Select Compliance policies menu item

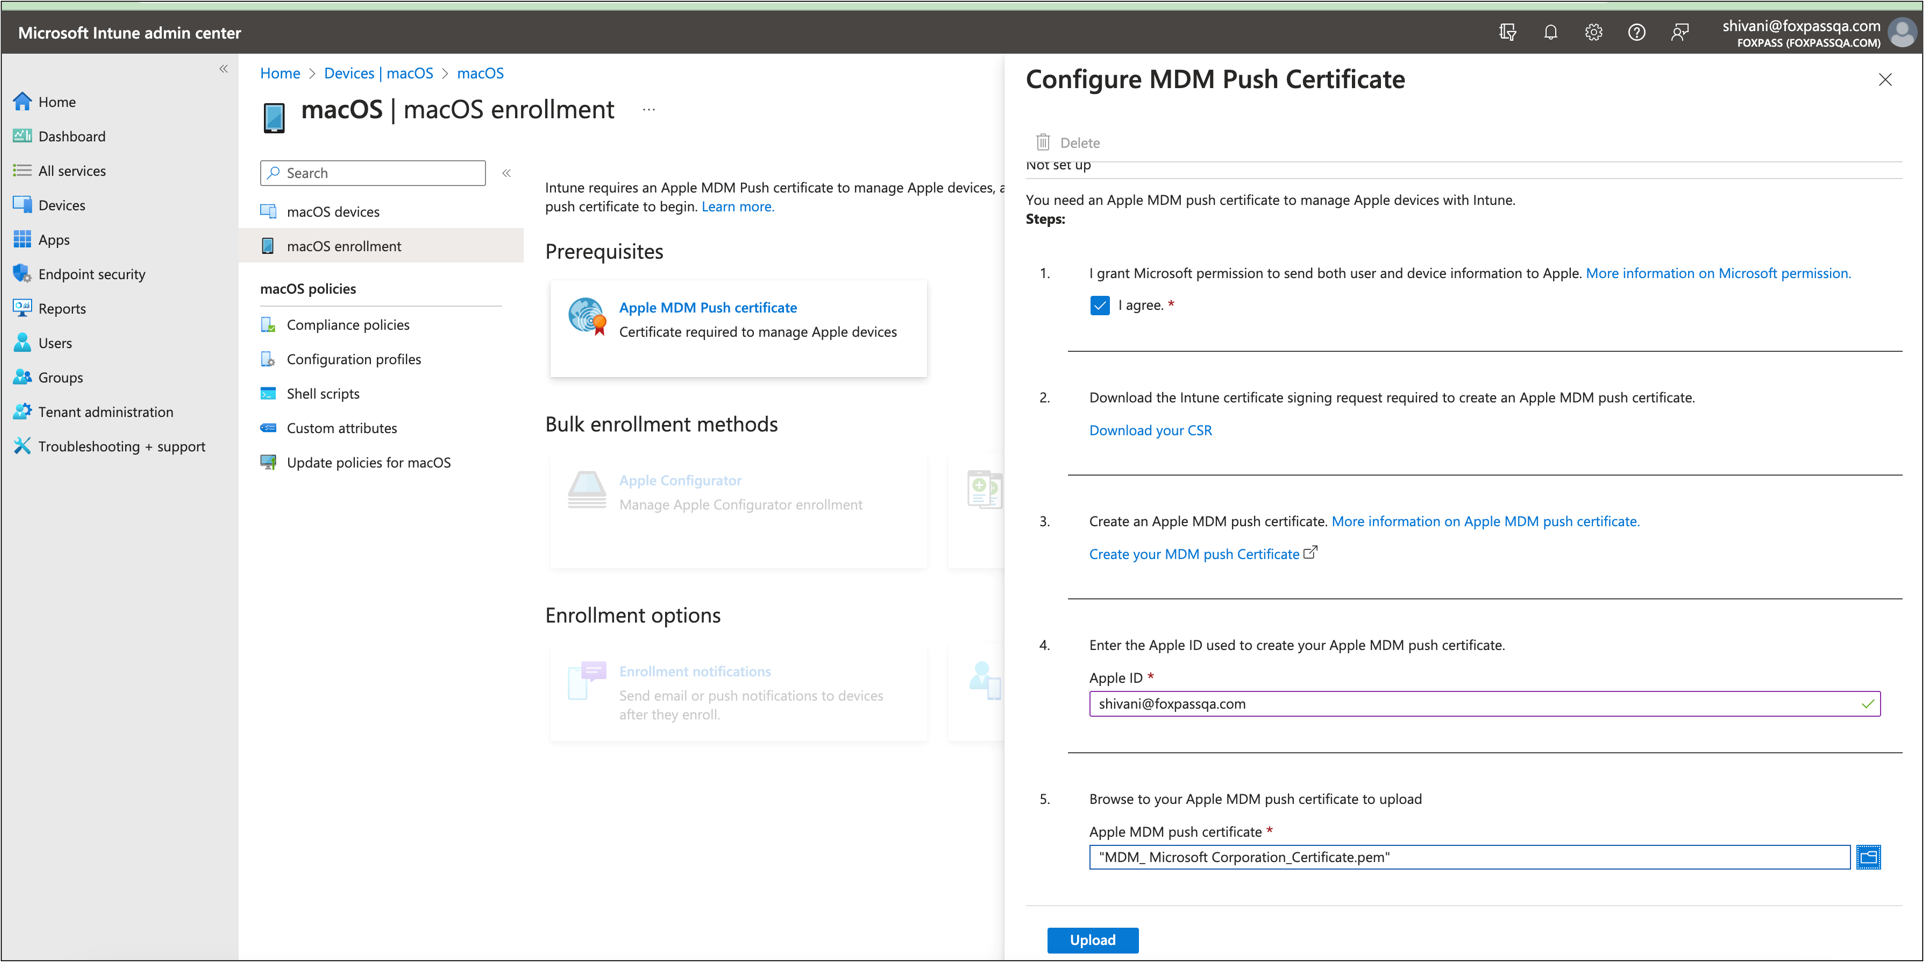click(348, 325)
